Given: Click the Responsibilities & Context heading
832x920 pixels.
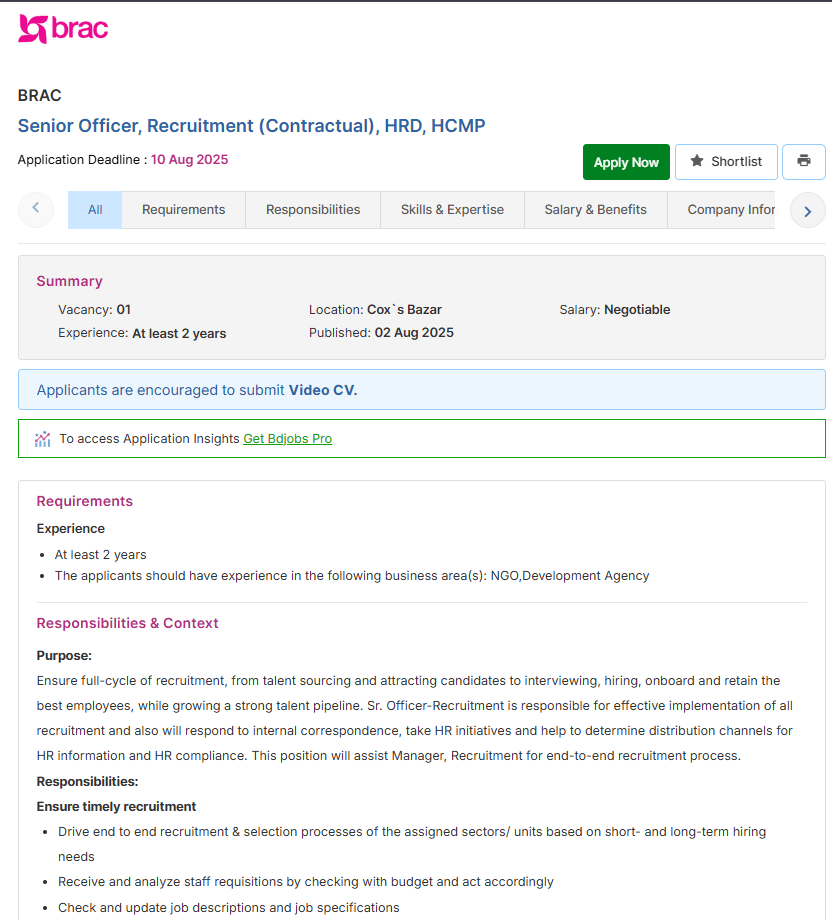Looking at the screenshot, I should [127, 623].
